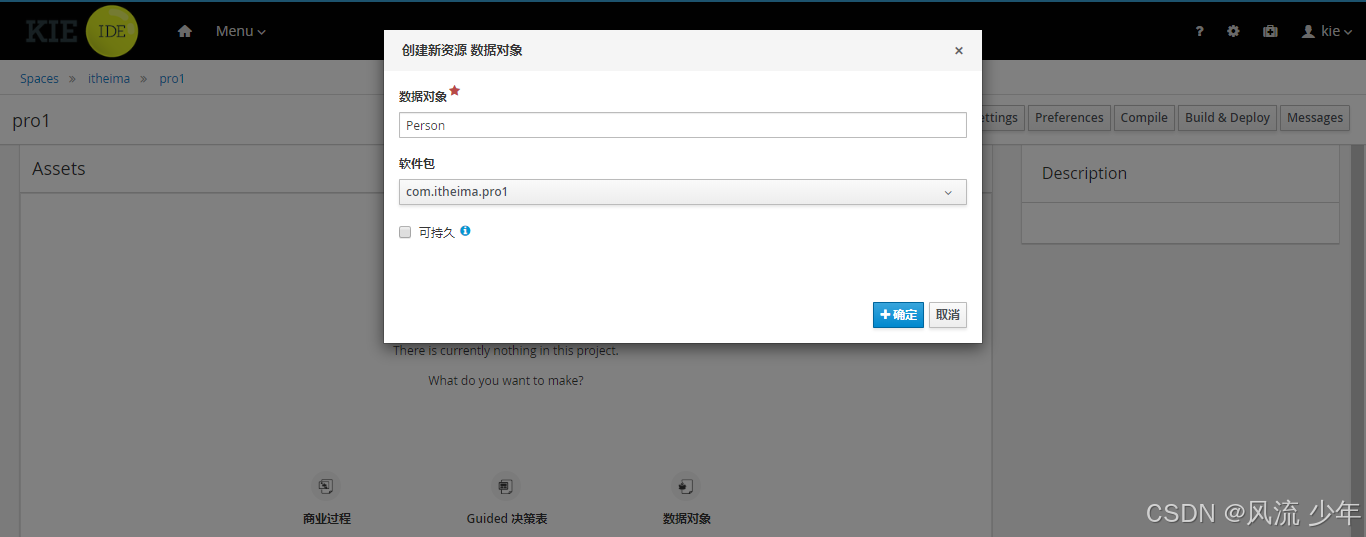Viewport: 1366px width, 537px height.
Task: Confirm with the 确定 button
Action: [898, 315]
